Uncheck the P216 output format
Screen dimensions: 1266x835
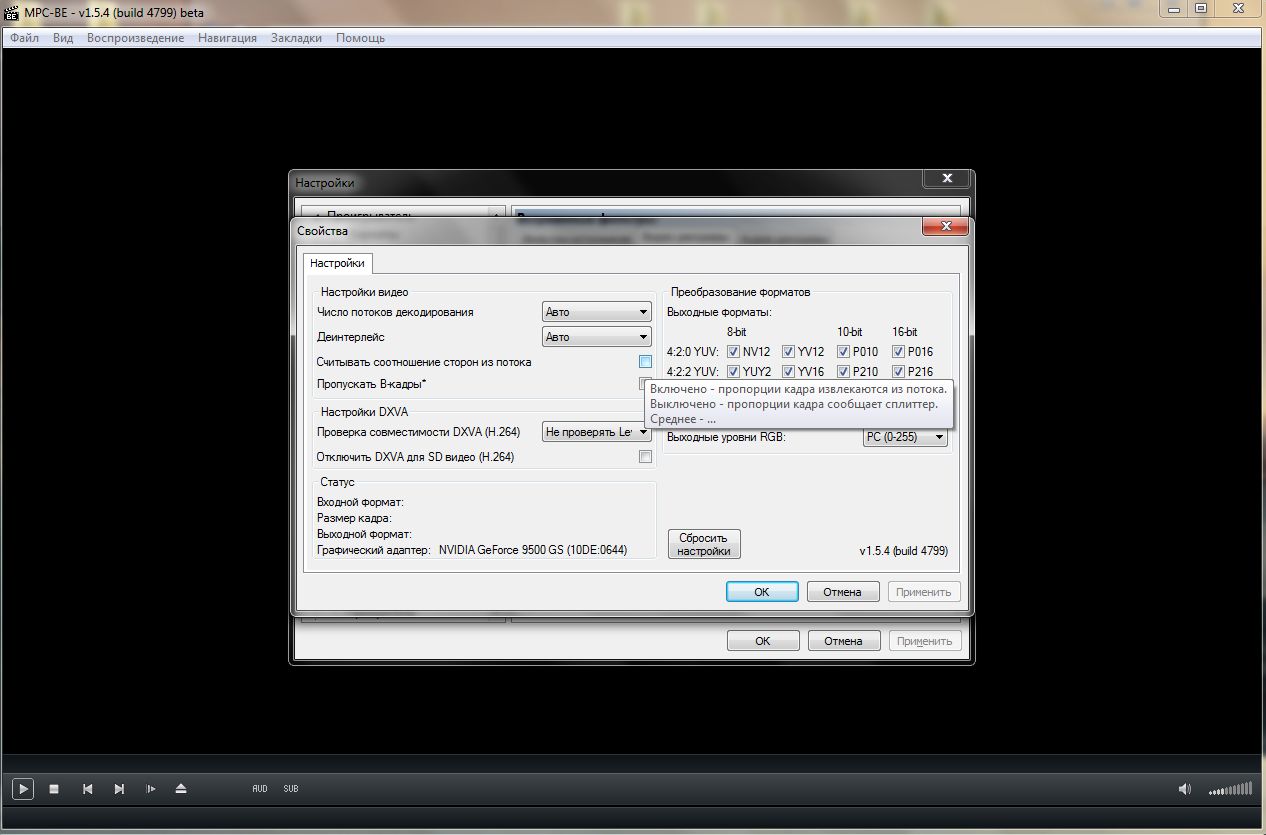tap(898, 372)
